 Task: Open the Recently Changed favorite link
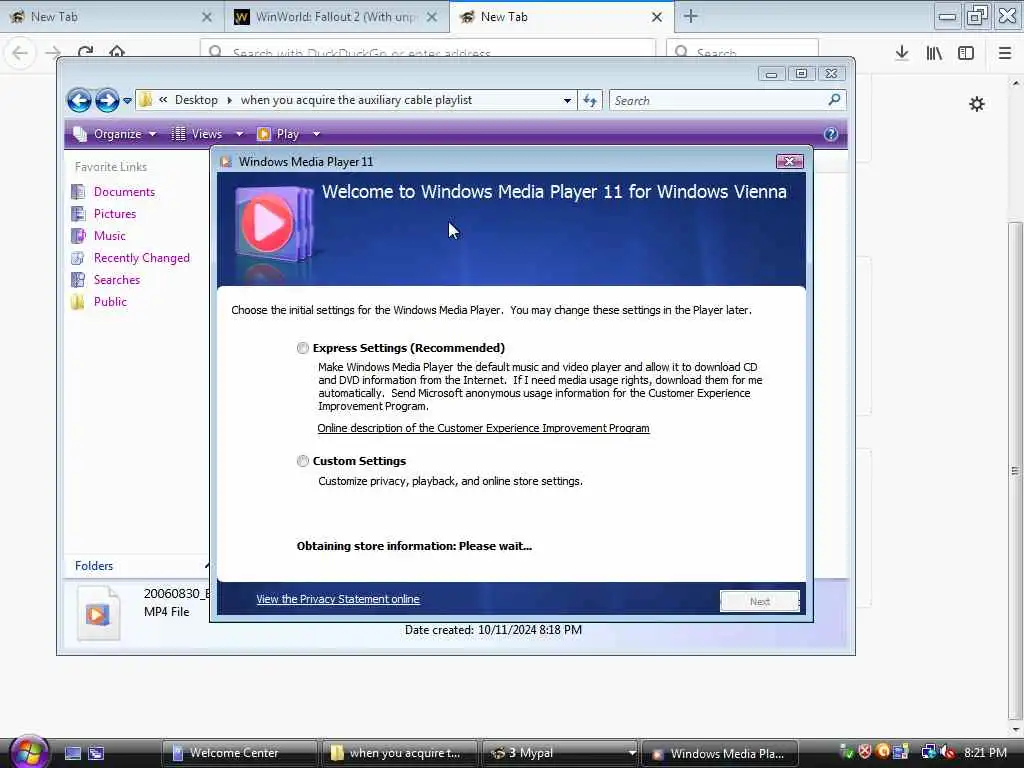[142, 258]
